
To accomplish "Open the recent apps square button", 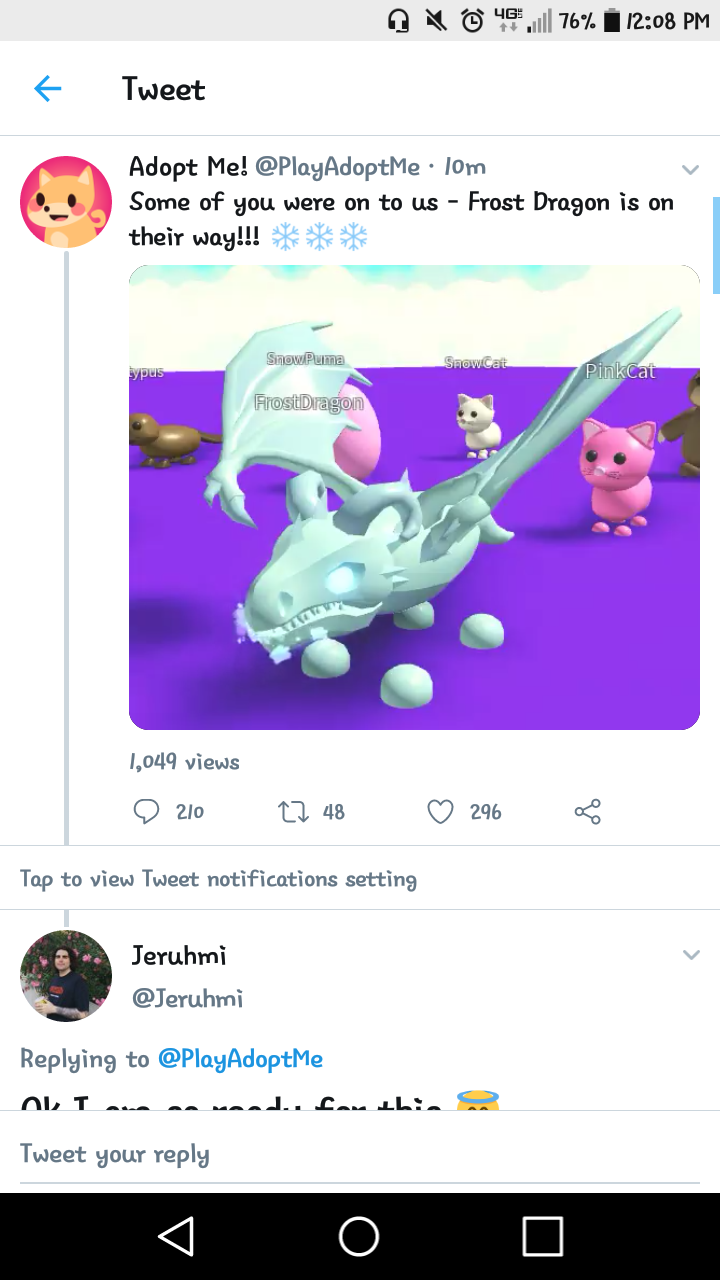I will pyautogui.click(x=542, y=1236).
